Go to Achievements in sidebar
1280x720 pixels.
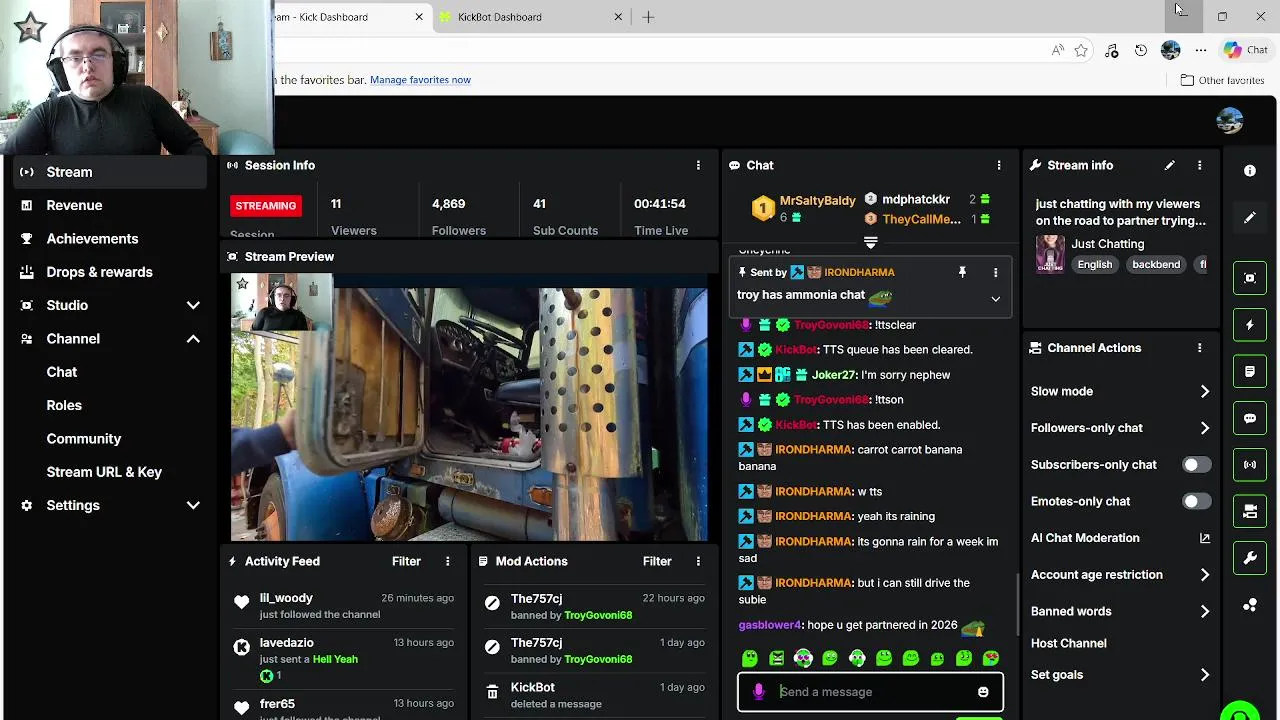[x=92, y=238]
